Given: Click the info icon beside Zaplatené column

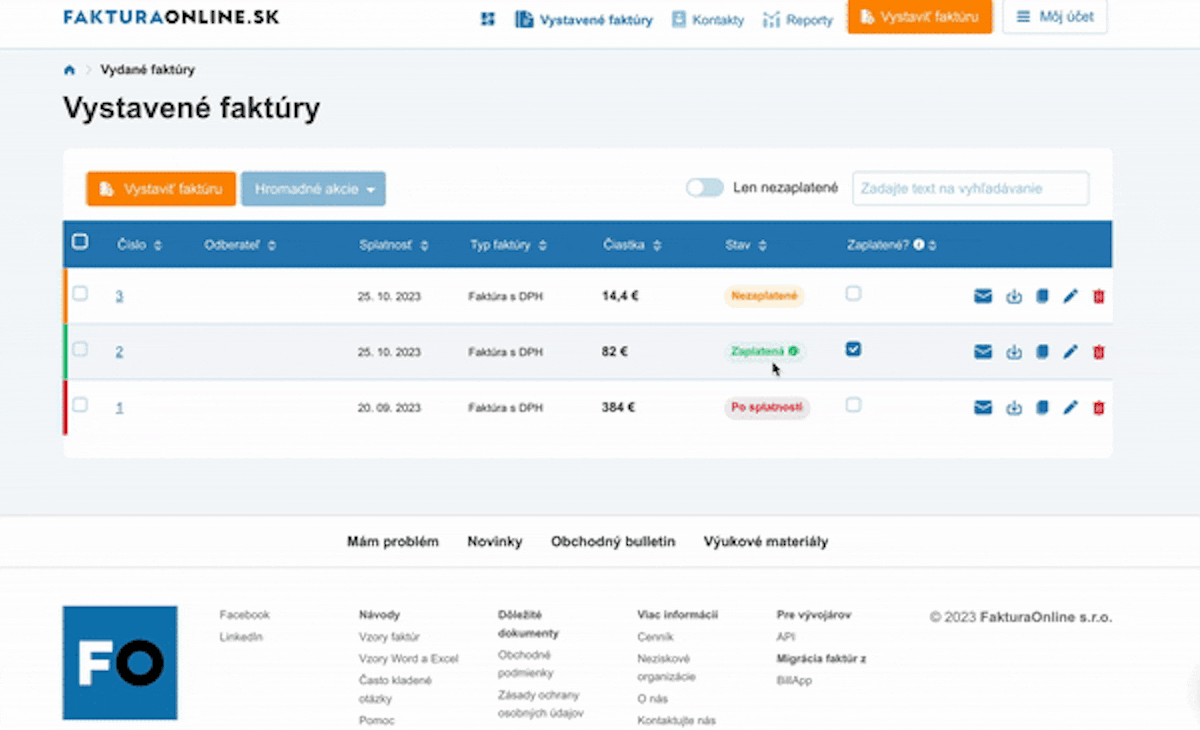Looking at the screenshot, I should pyautogui.click(x=918, y=245).
